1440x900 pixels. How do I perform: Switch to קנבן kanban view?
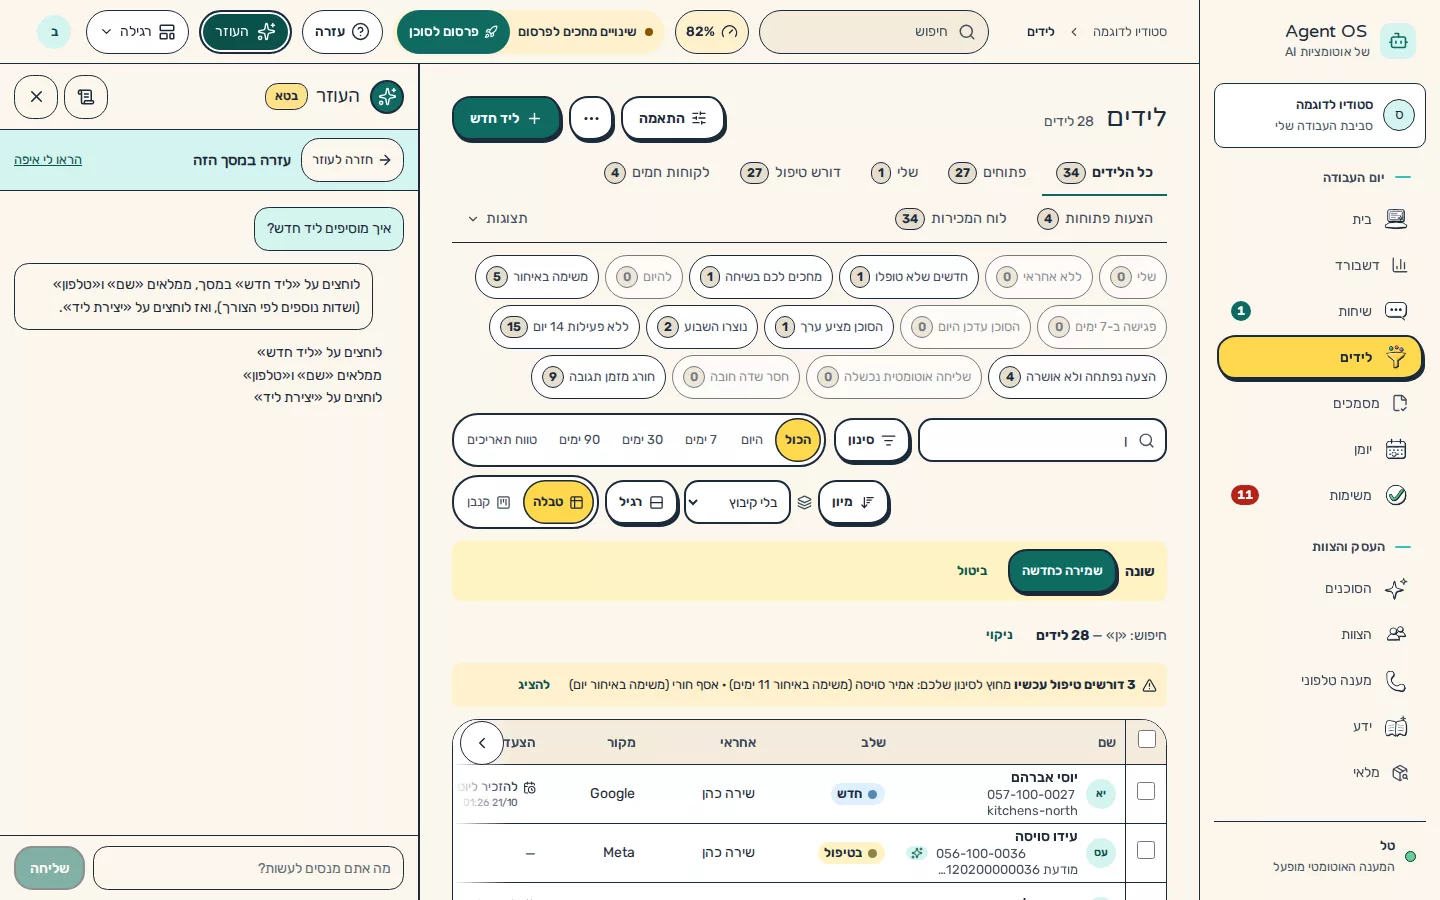[x=489, y=502]
